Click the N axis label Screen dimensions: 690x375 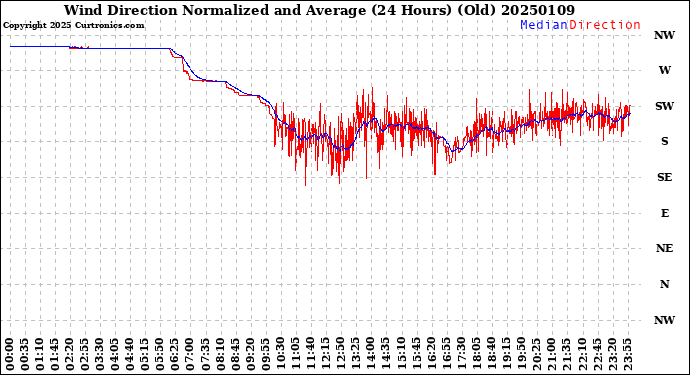pos(664,284)
